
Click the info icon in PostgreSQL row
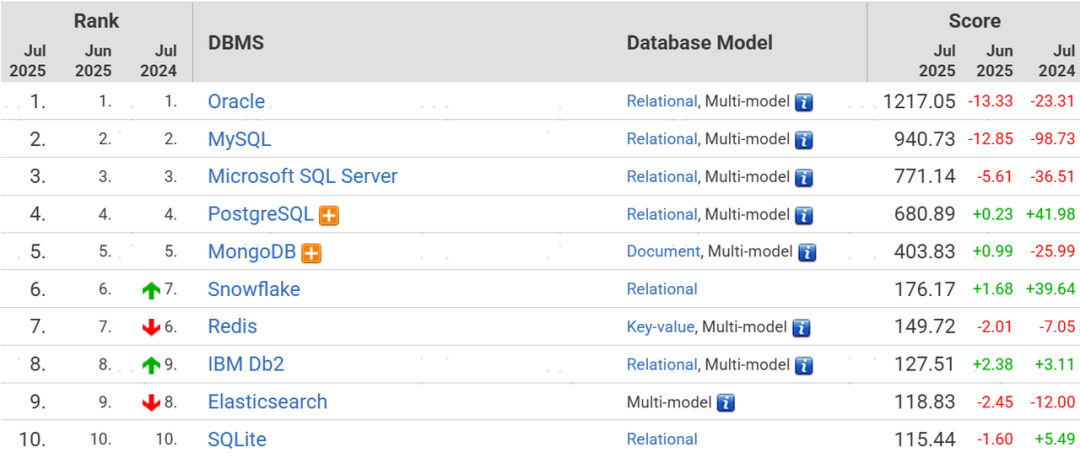tap(804, 215)
